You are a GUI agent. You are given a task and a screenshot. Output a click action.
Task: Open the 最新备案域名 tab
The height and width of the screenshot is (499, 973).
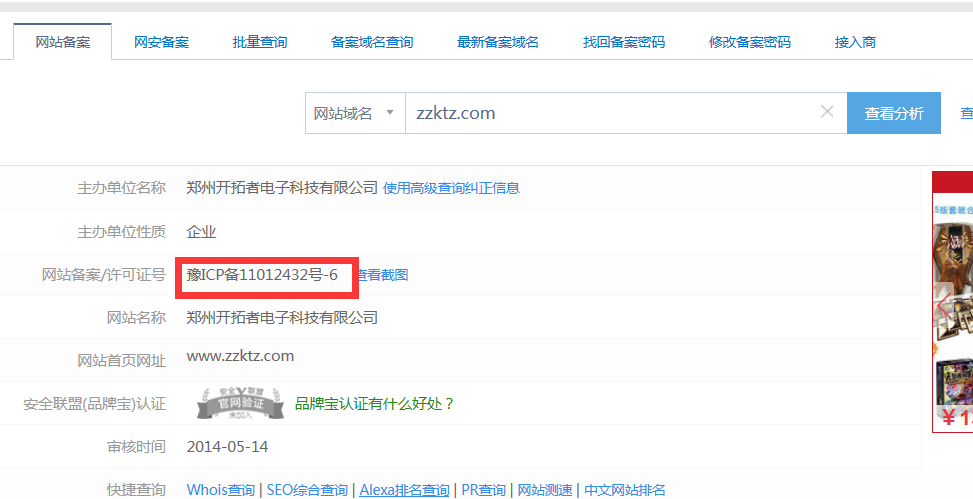pyautogui.click(x=497, y=42)
